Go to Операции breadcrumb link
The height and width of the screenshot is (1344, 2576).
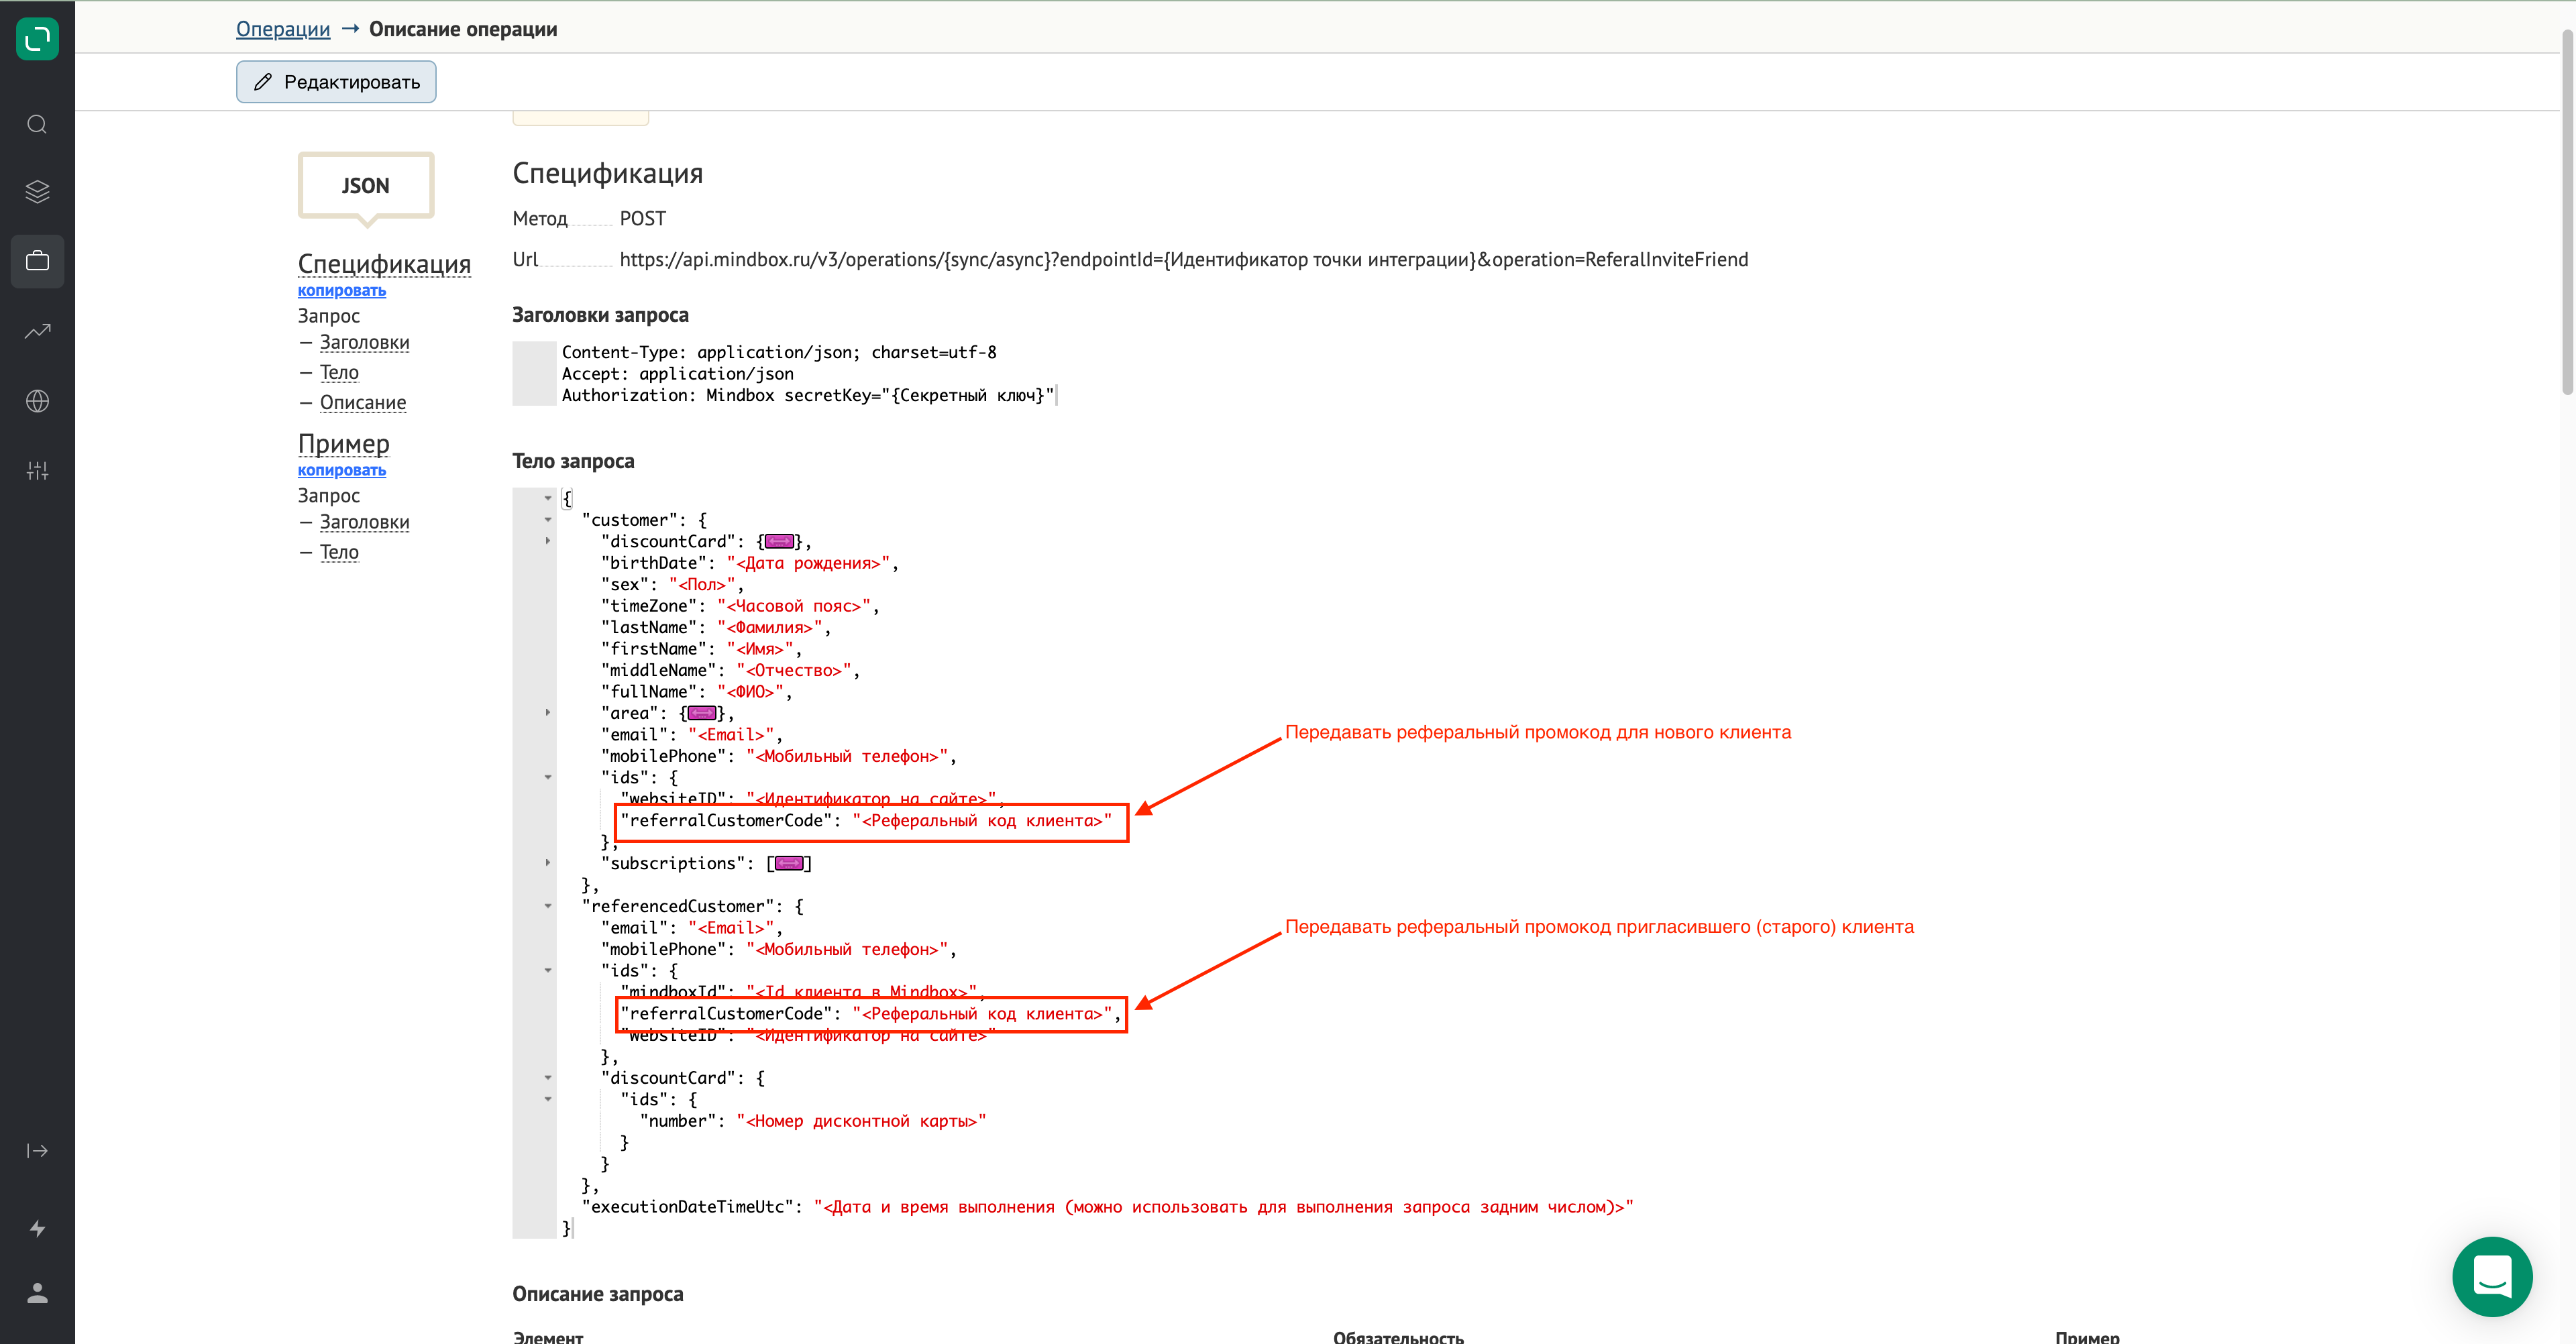coord(283,29)
